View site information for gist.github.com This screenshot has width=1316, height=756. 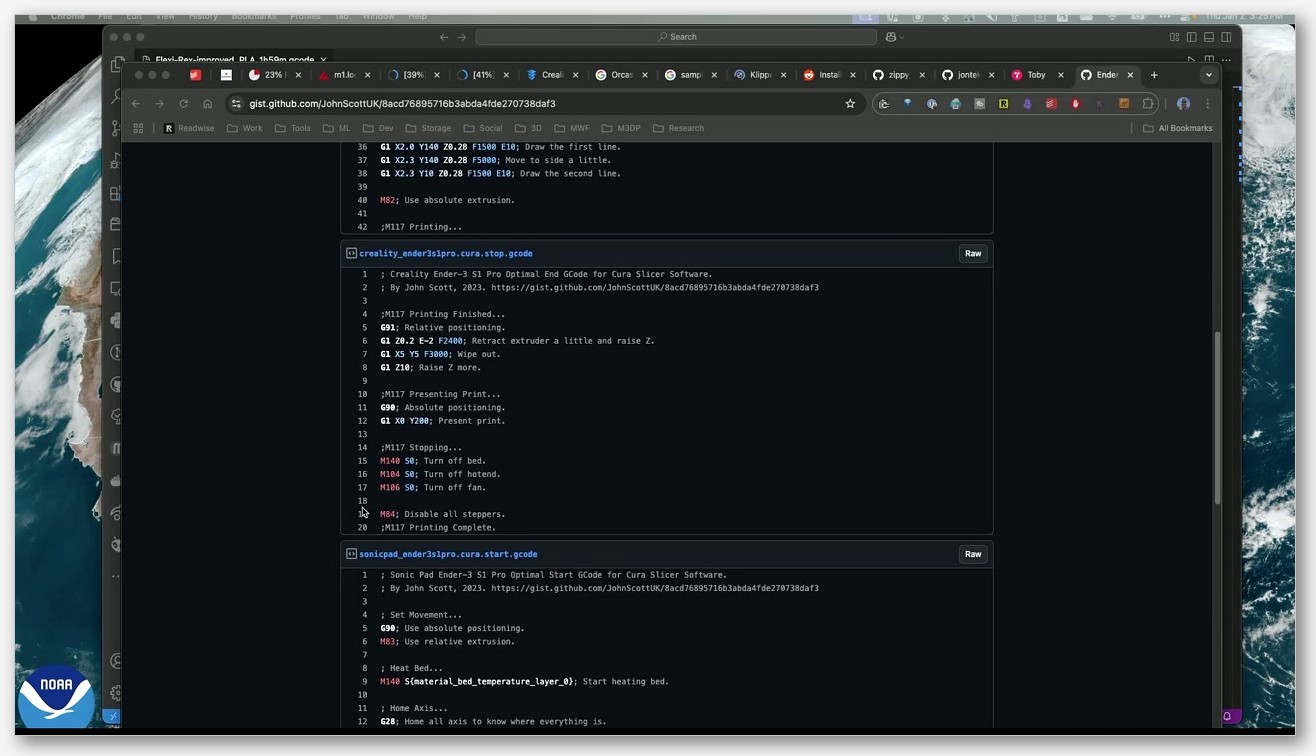click(x=236, y=103)
